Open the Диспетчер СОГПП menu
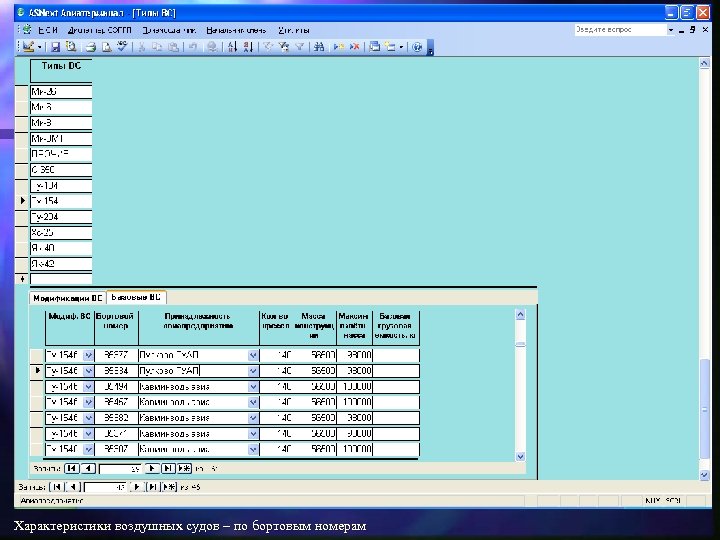Image resolution: width=720 pixels, height=540 pixels. [x=100, y=30]
